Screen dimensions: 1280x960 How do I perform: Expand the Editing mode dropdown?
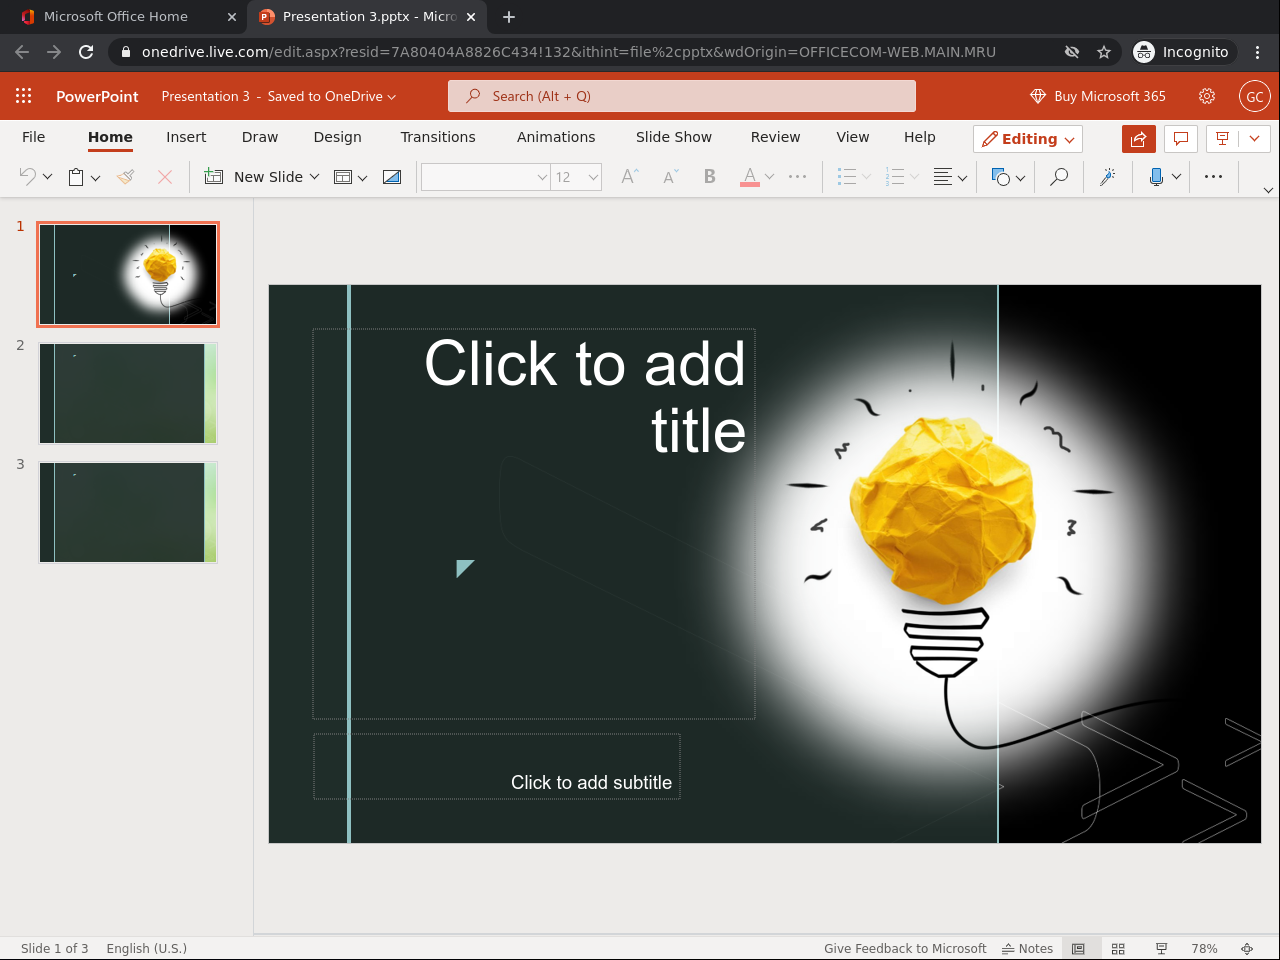[x=1028, y=139]
